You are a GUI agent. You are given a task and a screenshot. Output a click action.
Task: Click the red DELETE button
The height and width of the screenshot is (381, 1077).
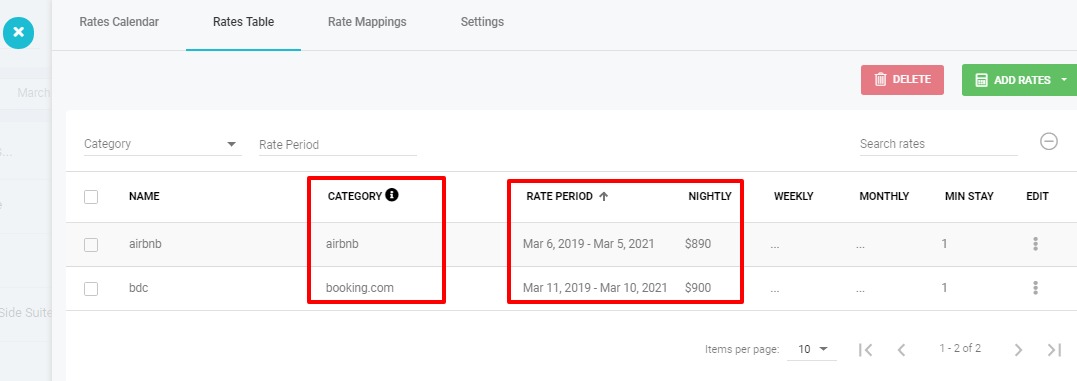click(x=902, y=80)
